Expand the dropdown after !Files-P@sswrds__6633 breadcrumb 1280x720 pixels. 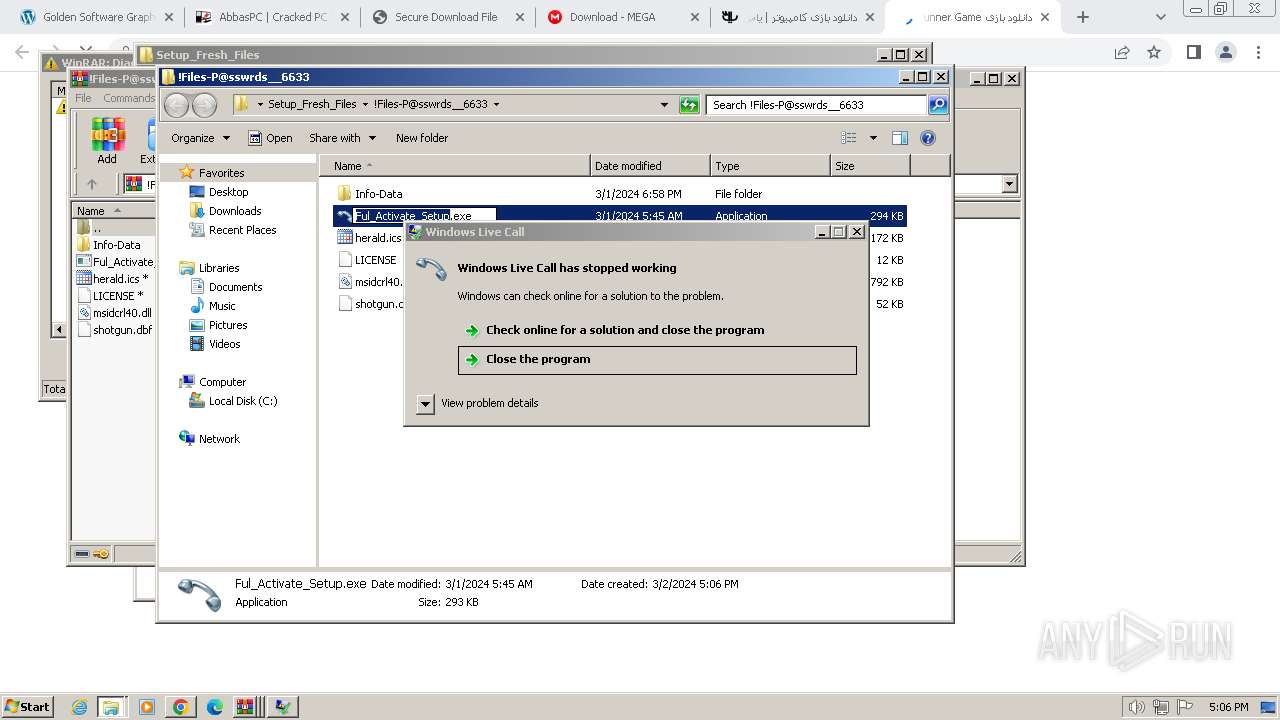pos(496,104)
